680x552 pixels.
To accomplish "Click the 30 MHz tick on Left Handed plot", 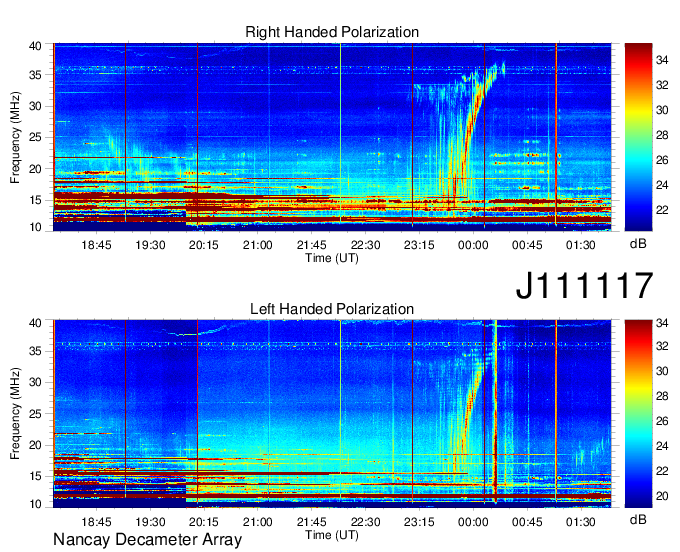I will (35, 382).
